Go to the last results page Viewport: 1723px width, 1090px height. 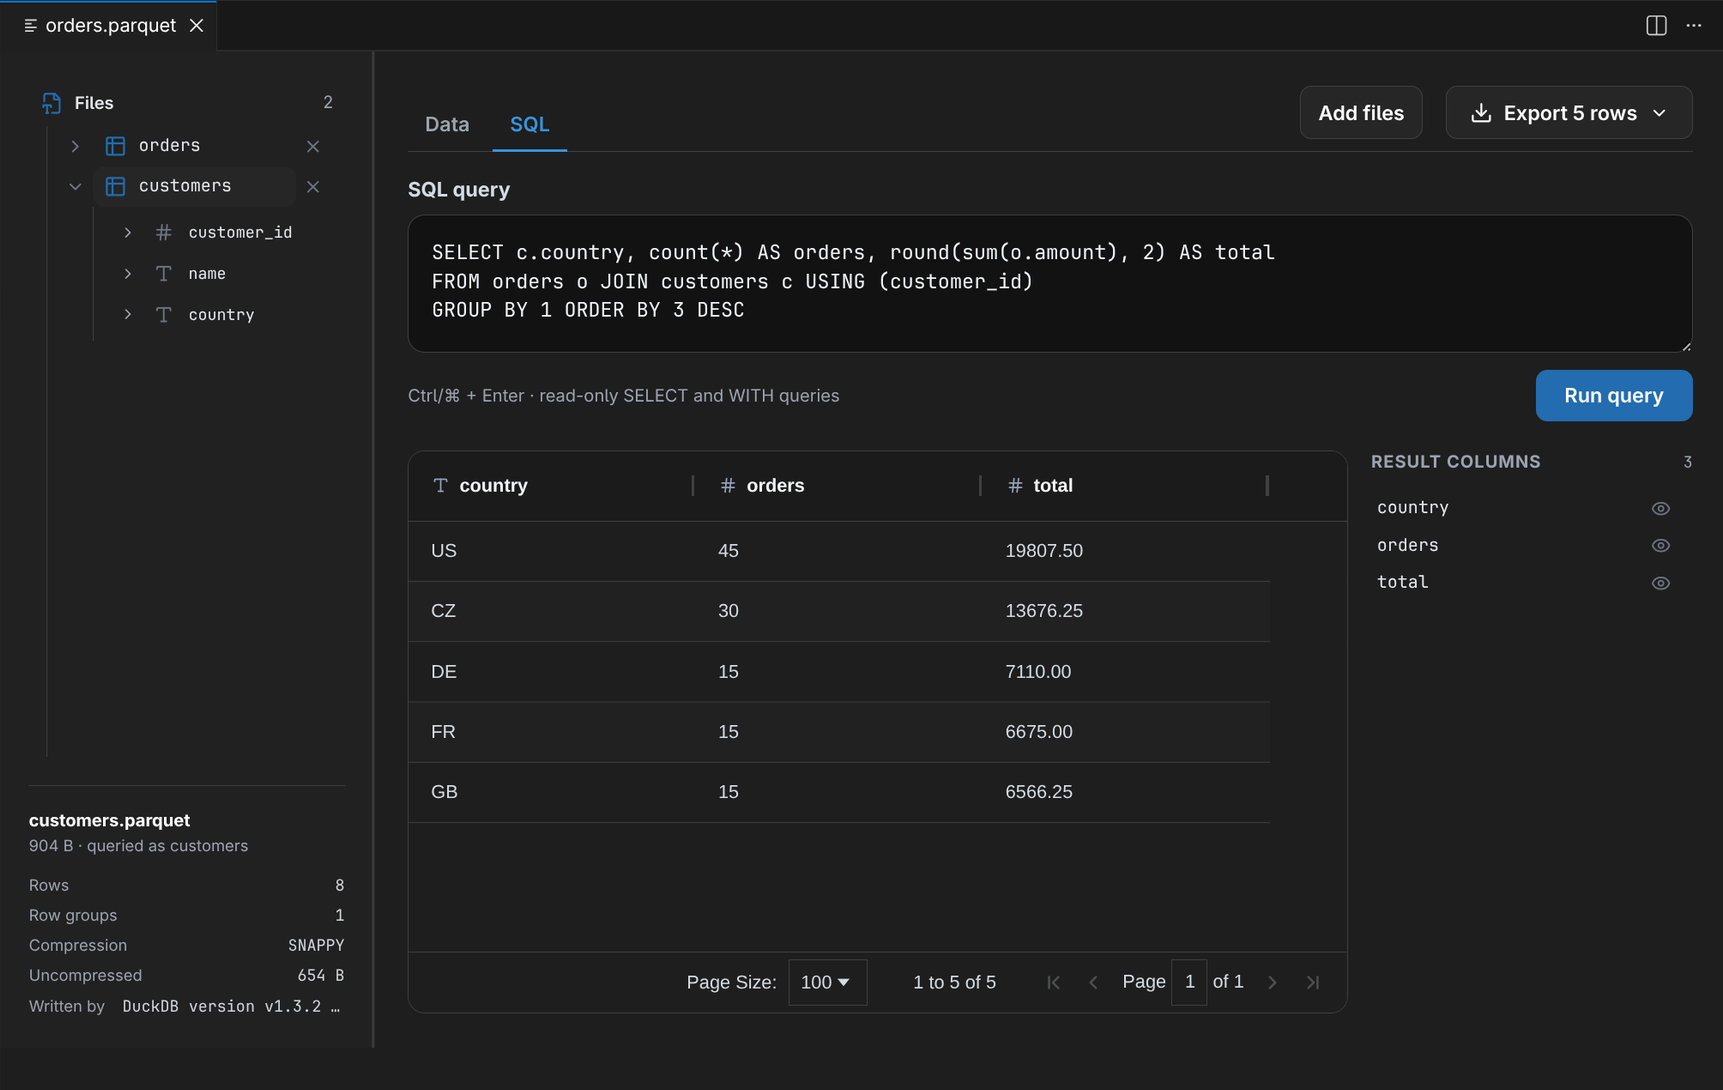coord(1313,982)
